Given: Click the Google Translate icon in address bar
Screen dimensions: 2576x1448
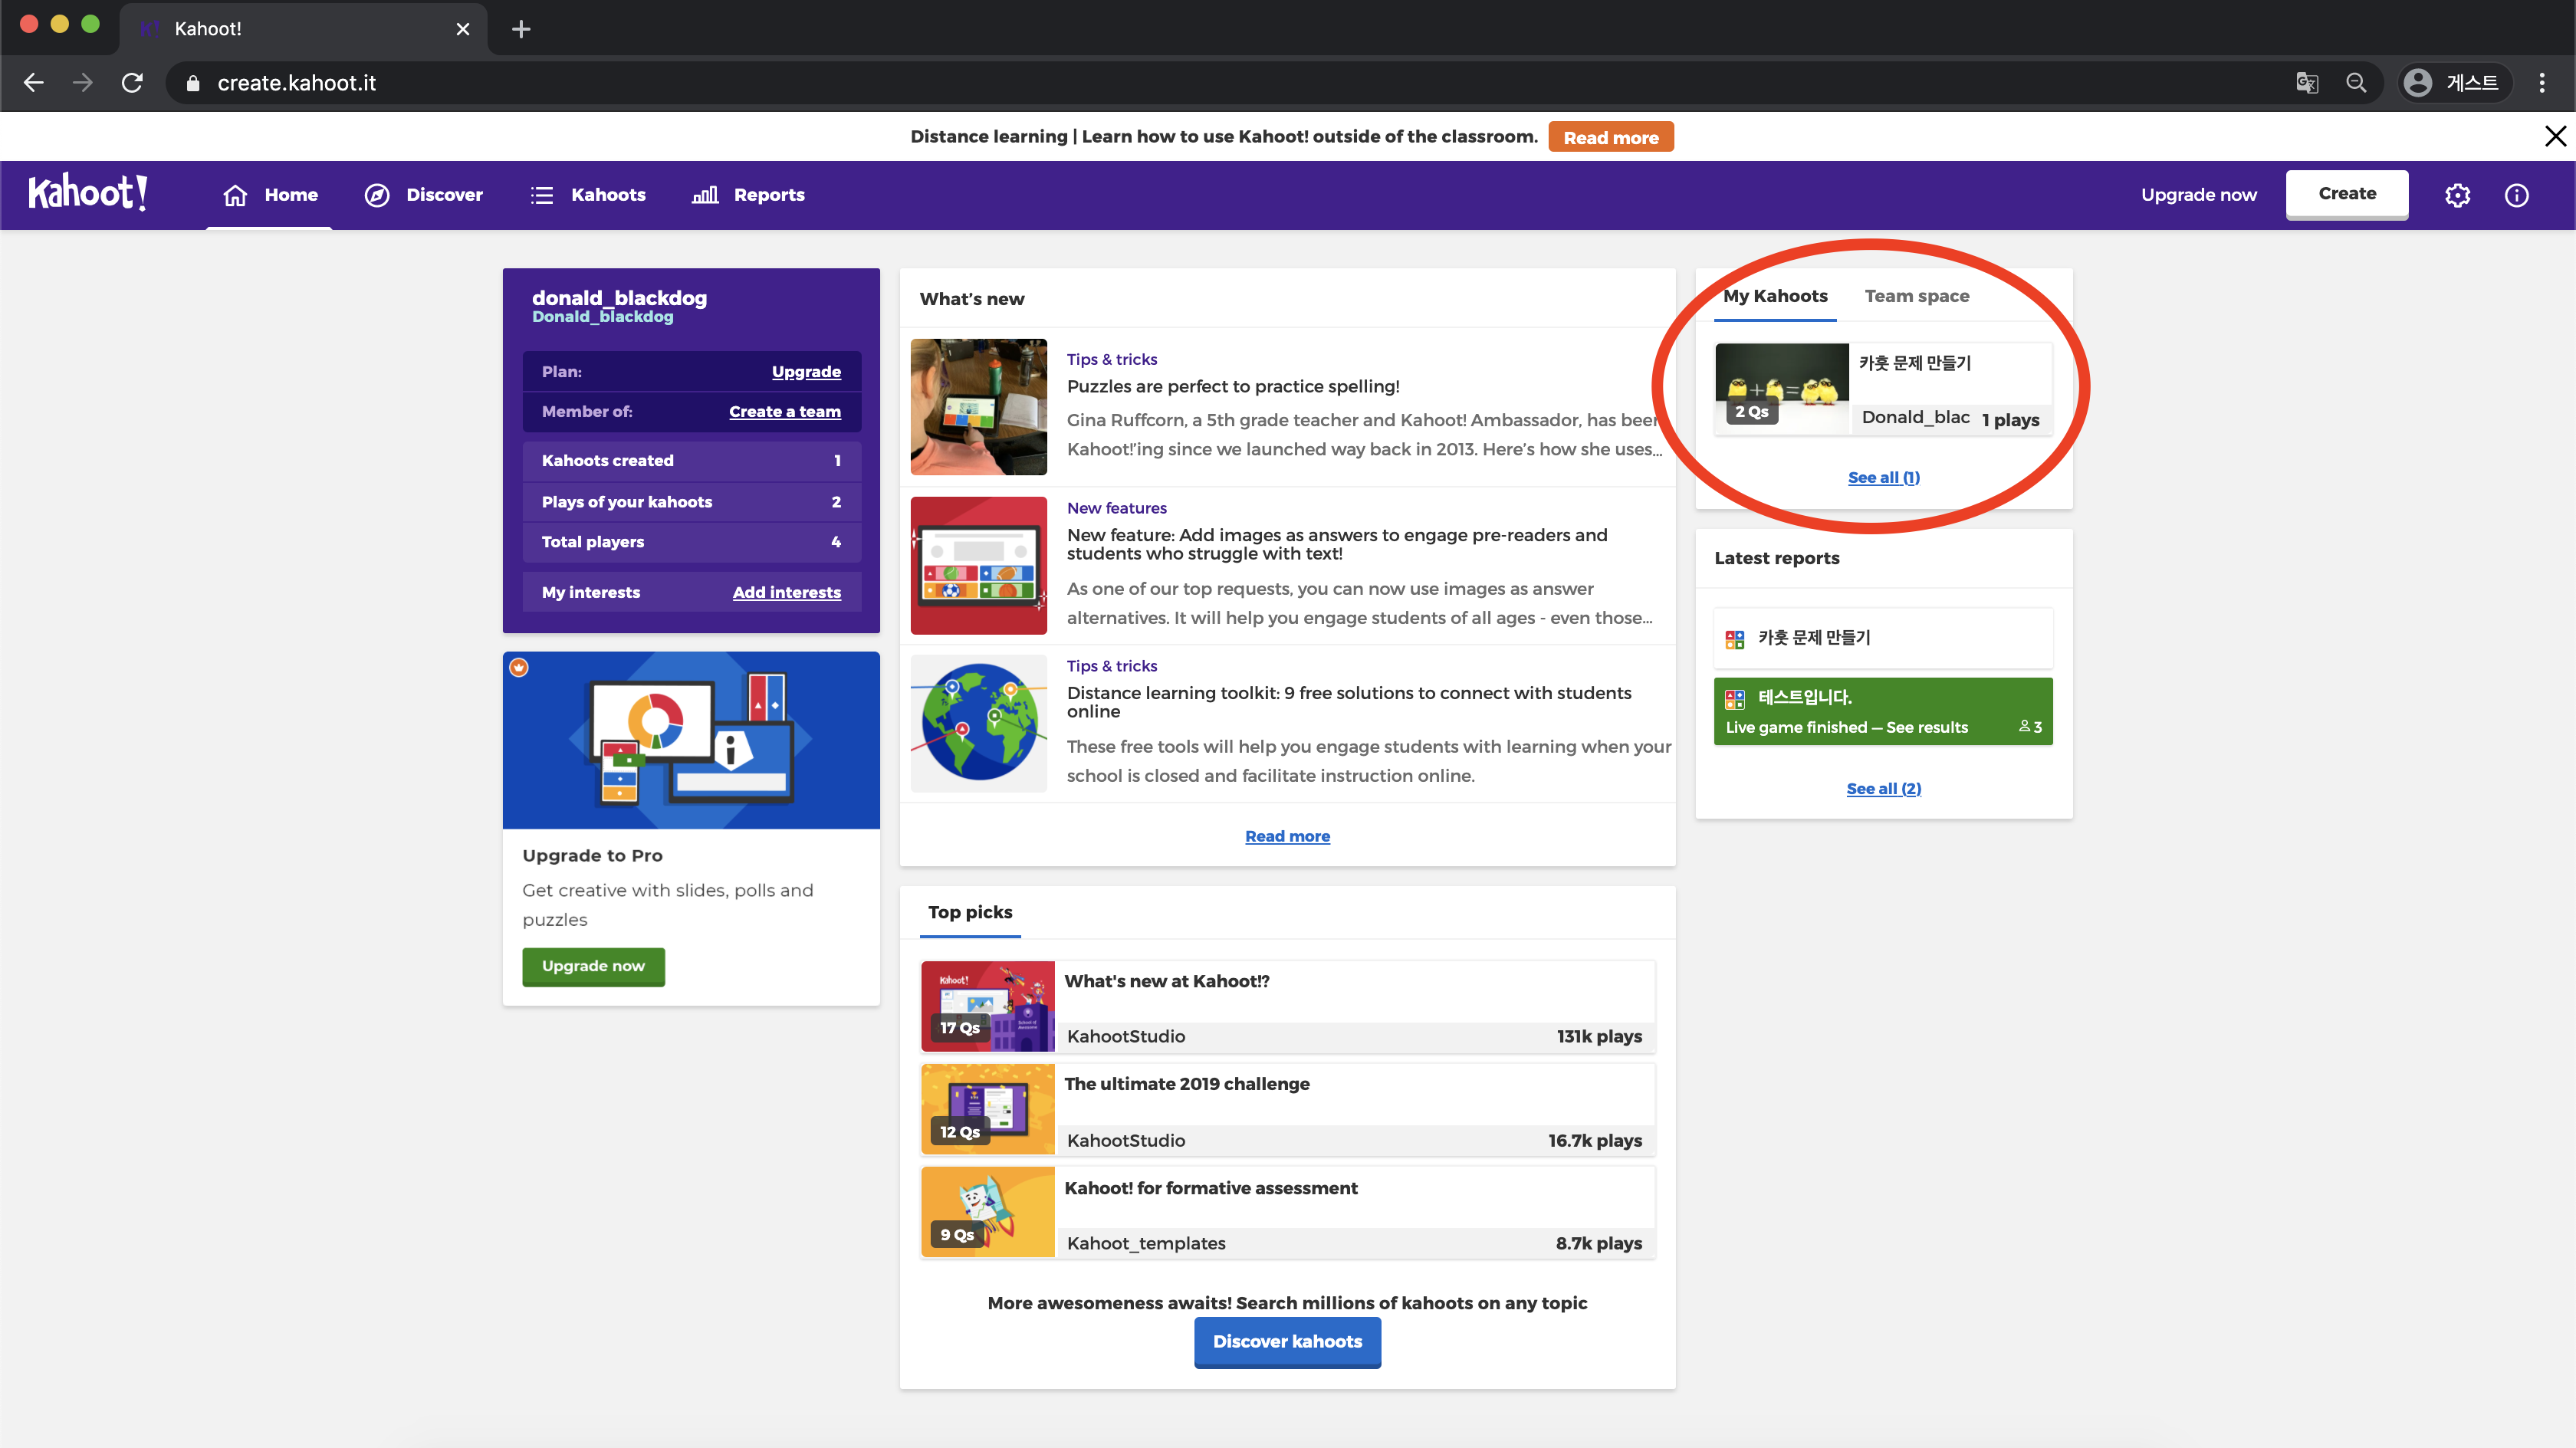Looking at the screenshot, I should point(2306,83).
